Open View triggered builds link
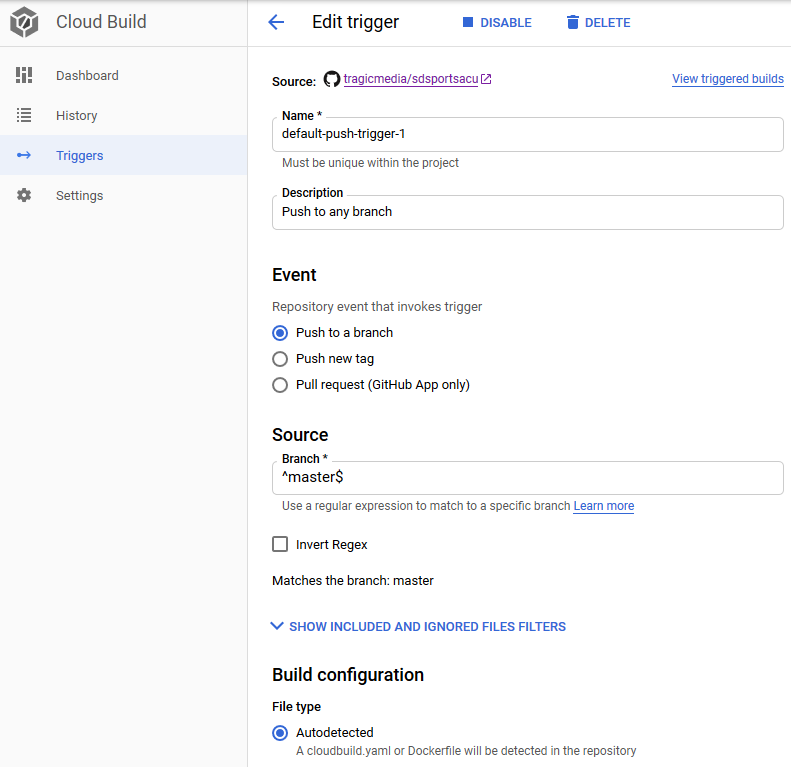This screenshot has height=767, width=791. [x=727, y=79]
